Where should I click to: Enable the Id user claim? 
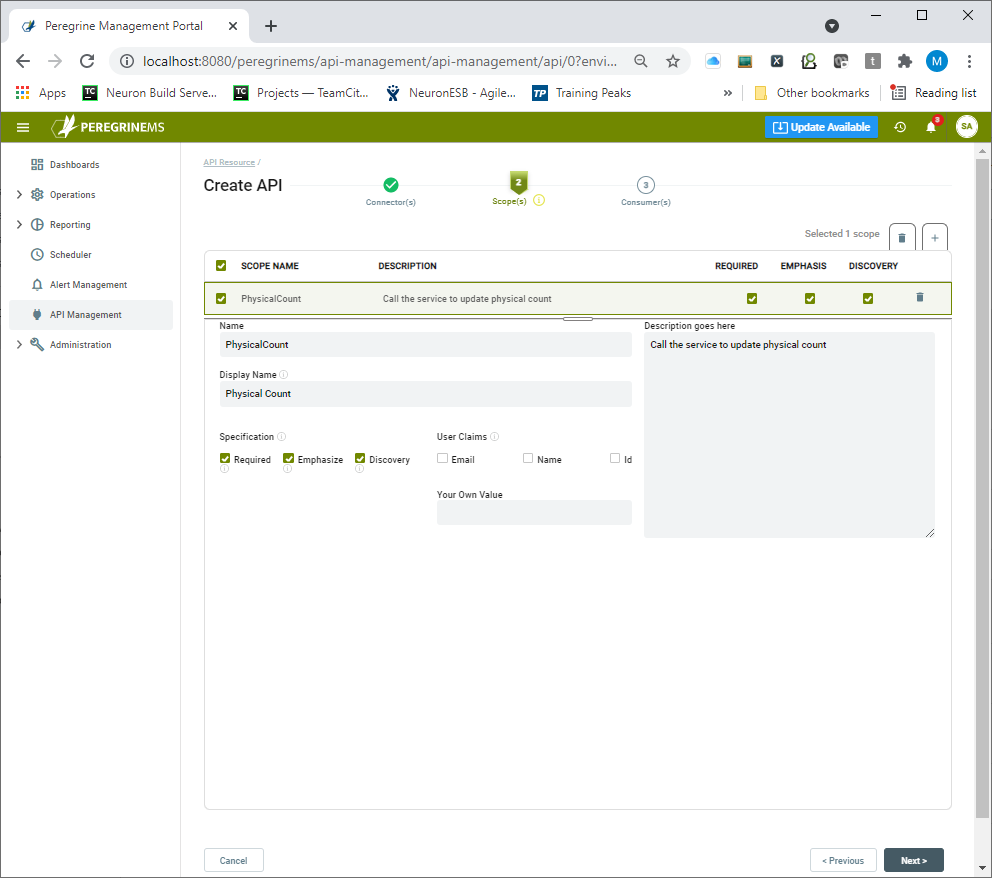[615, 459]
